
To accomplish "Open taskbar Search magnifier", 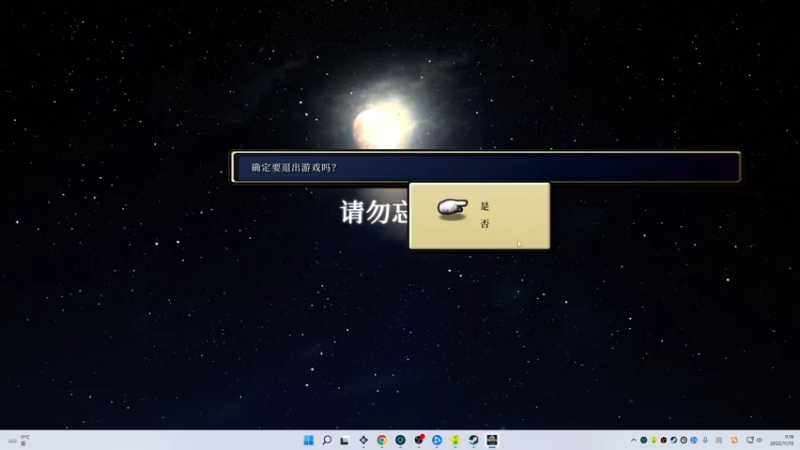I will 327,440.
